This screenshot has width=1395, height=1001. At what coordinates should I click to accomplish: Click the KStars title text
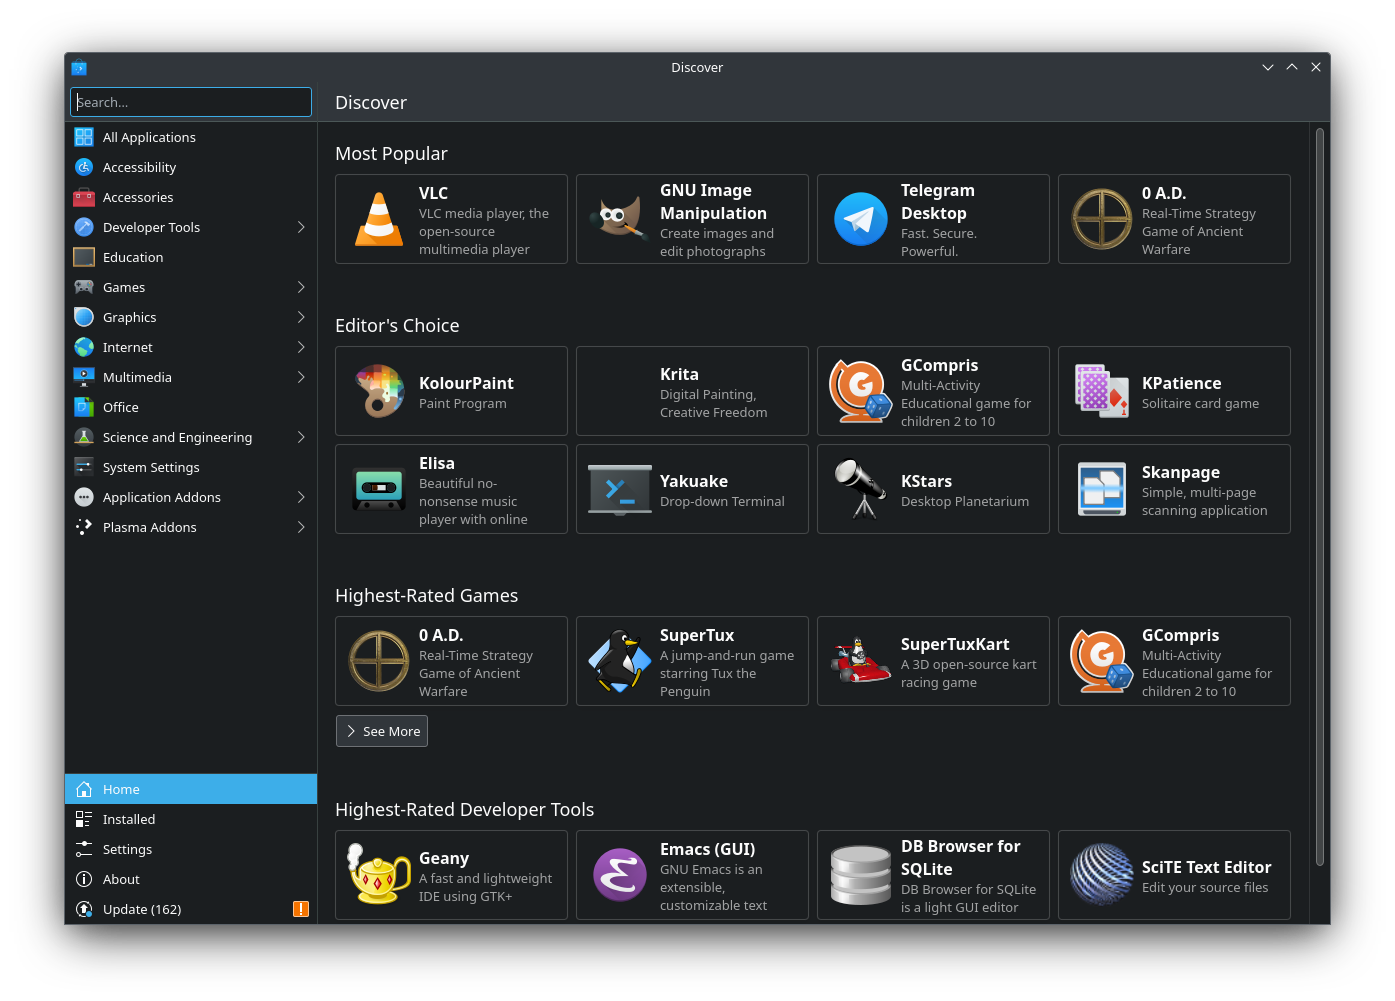pos(926,481)
